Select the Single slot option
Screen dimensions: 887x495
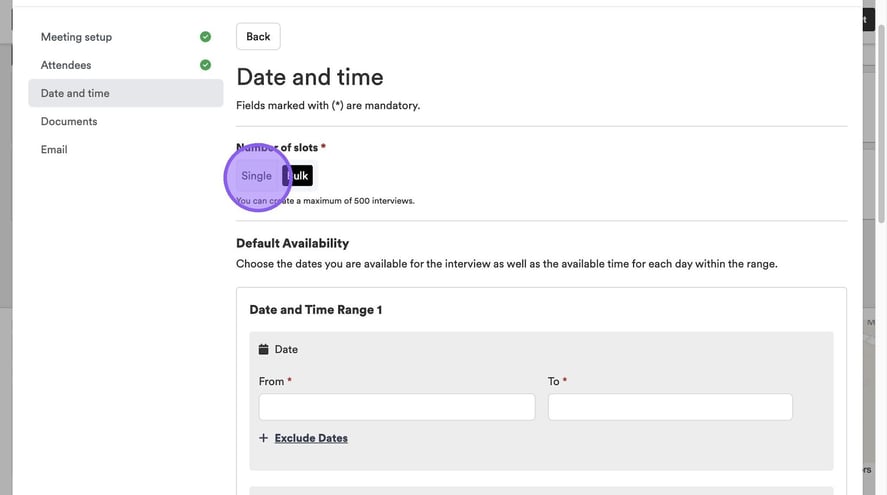256,176
